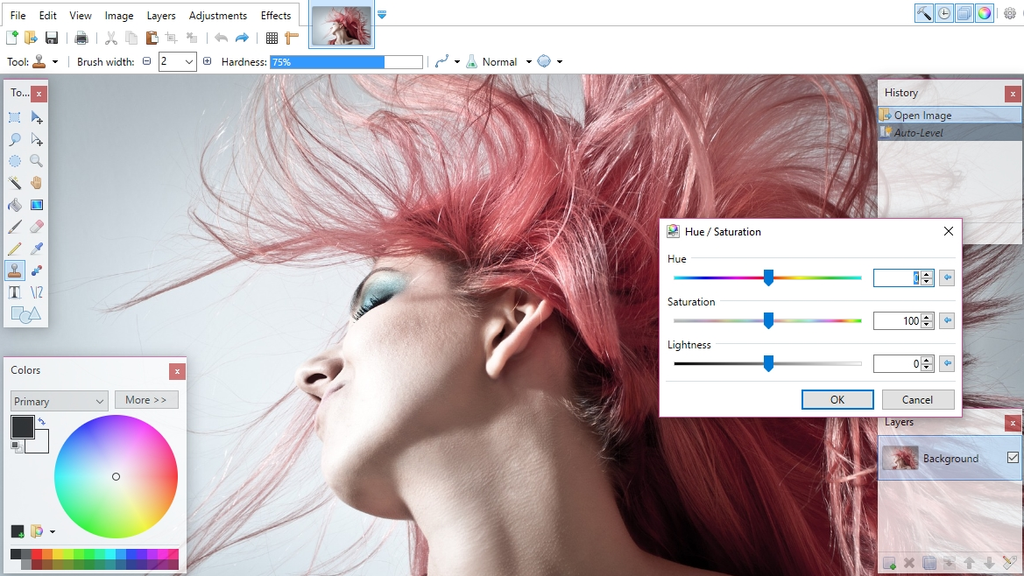Open the Effects menu
The width and height of the screenshot is (1024, 576).
(x=276, y=15)
